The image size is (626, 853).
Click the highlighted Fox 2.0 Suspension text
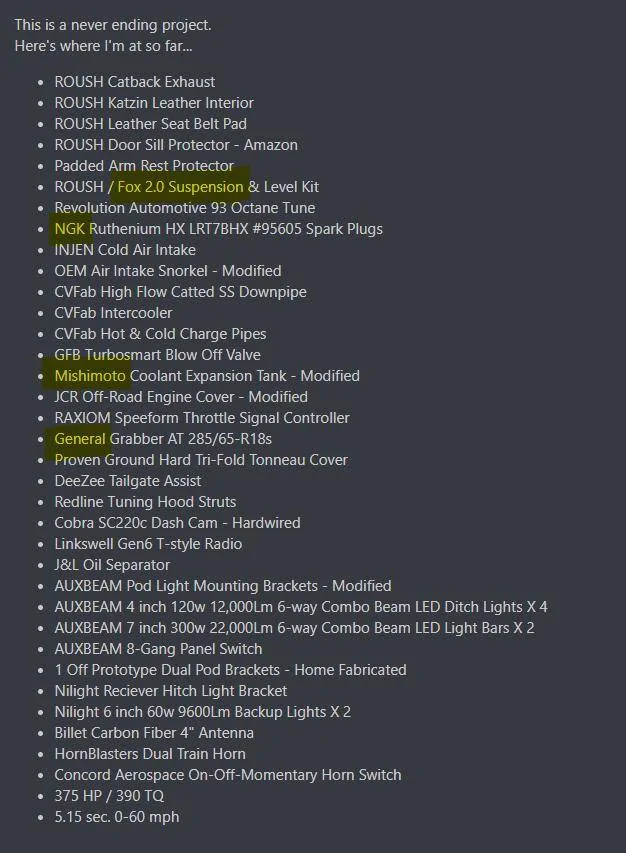[x=180, y=187]
